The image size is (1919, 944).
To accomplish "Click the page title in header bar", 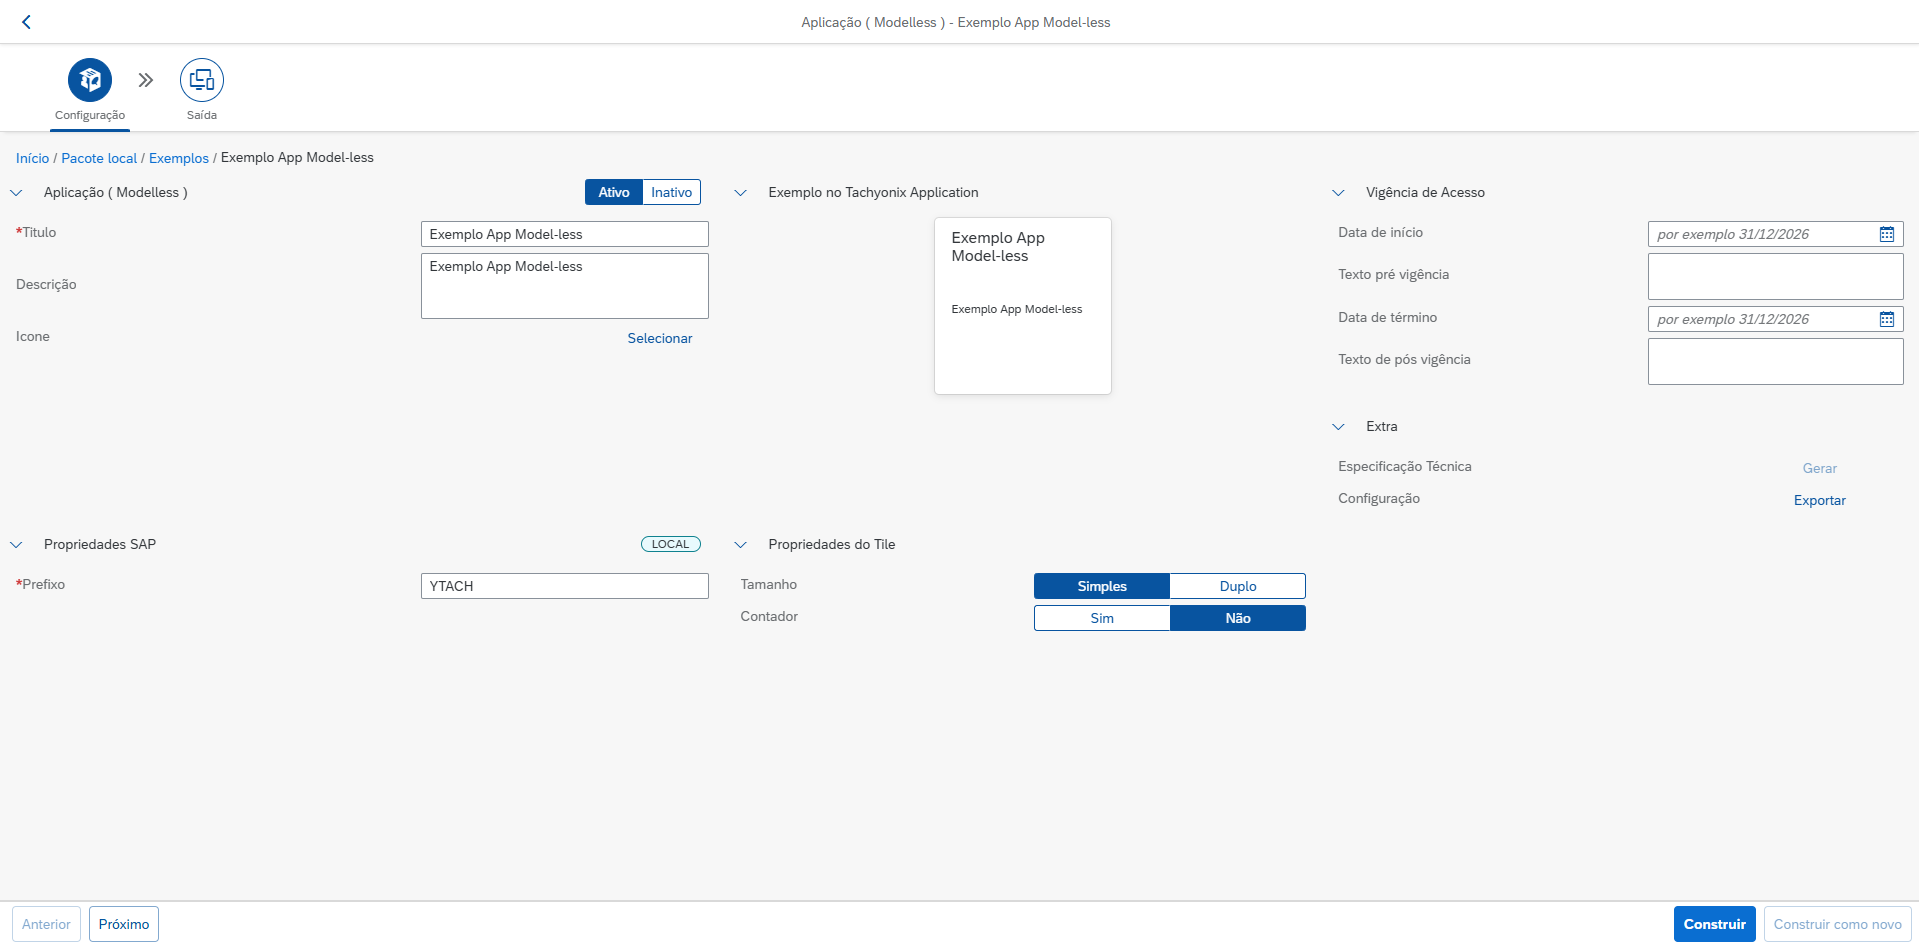I will click(x=956, y=22).
